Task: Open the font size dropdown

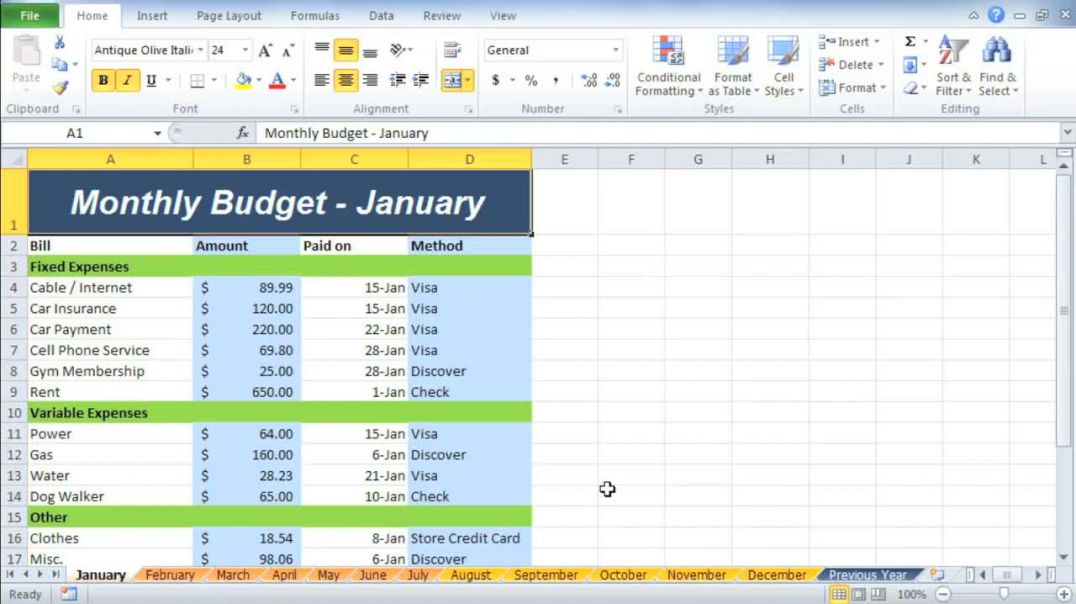Action: tap(245, 50)
